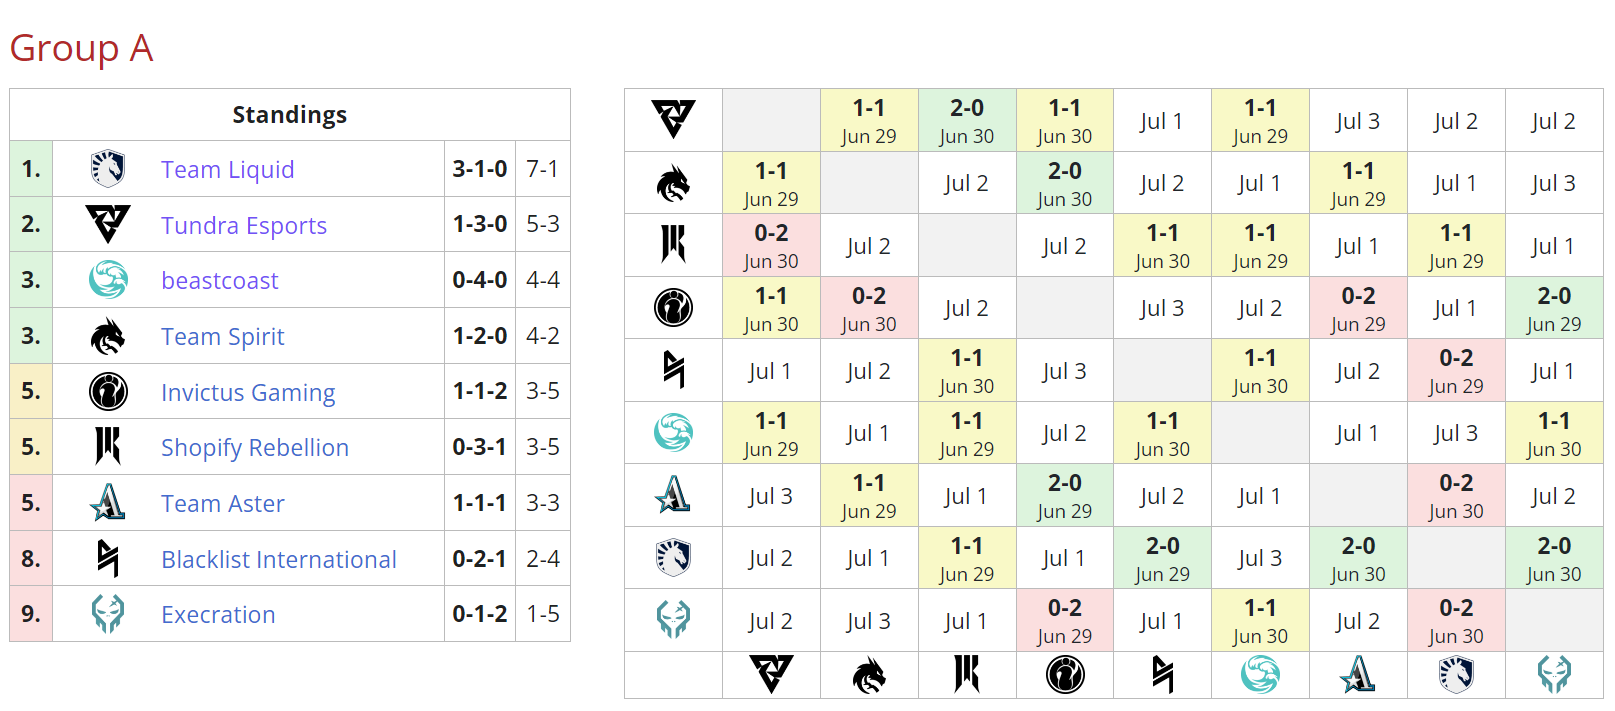Click Shopify Rebellion logo in crosstable's left column
This screenshot has width=1615, height=711.
[673, 245]
